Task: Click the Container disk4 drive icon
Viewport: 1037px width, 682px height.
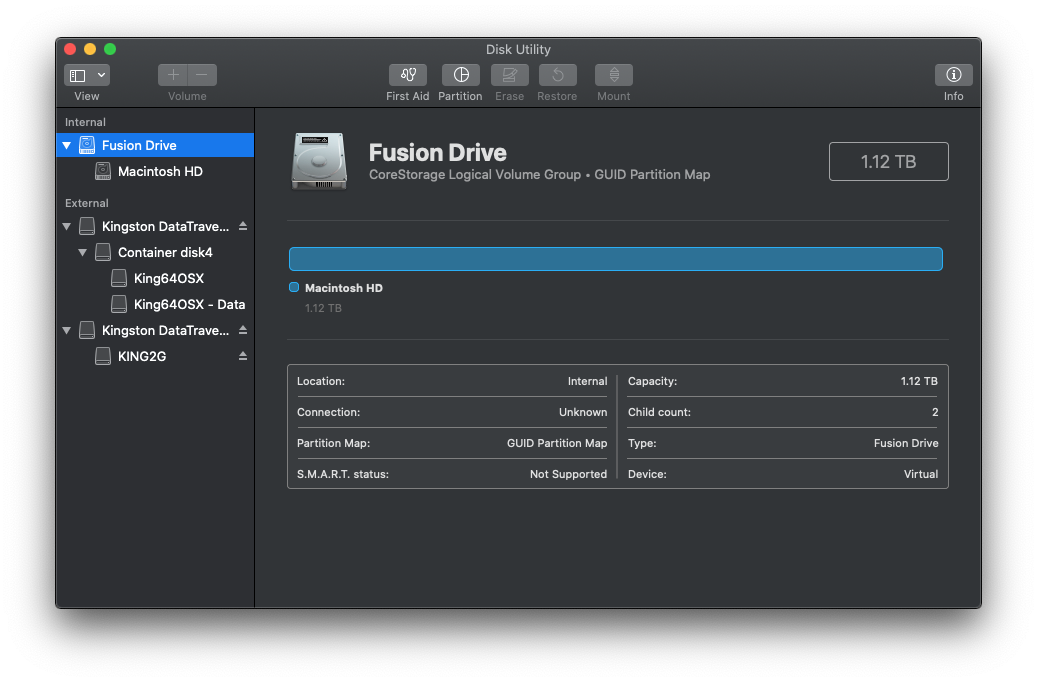Action: pos(103,253)
